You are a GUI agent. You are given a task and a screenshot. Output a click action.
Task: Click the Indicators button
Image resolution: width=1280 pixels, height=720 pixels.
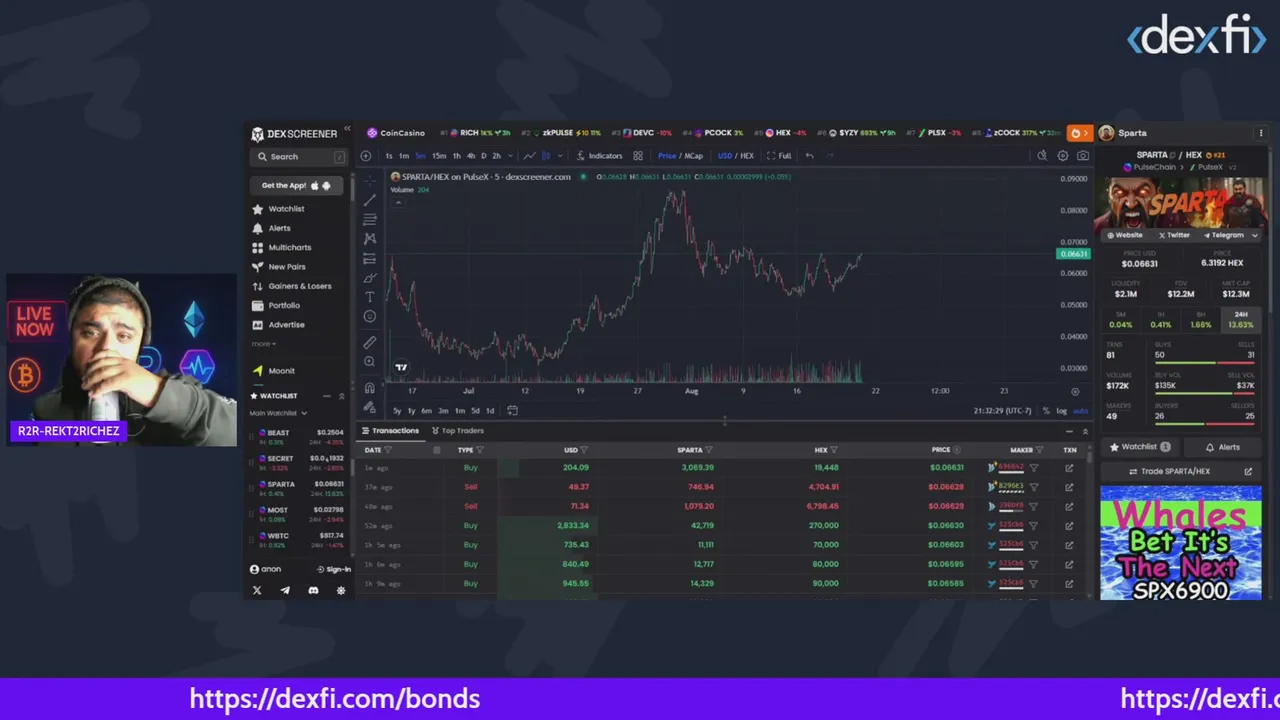[599, 156]
